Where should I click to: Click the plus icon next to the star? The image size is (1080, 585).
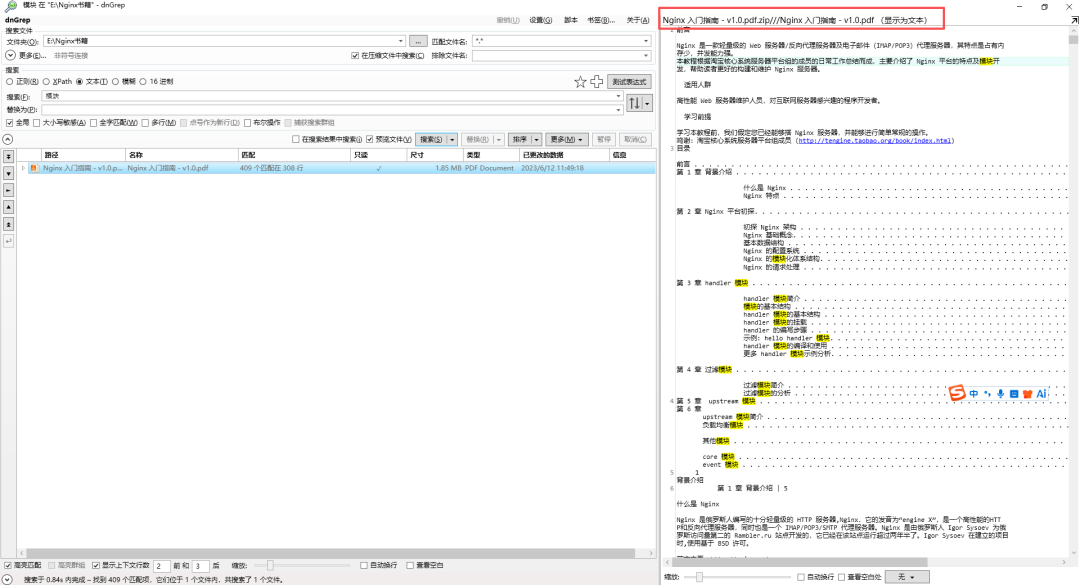click(596, 82)
